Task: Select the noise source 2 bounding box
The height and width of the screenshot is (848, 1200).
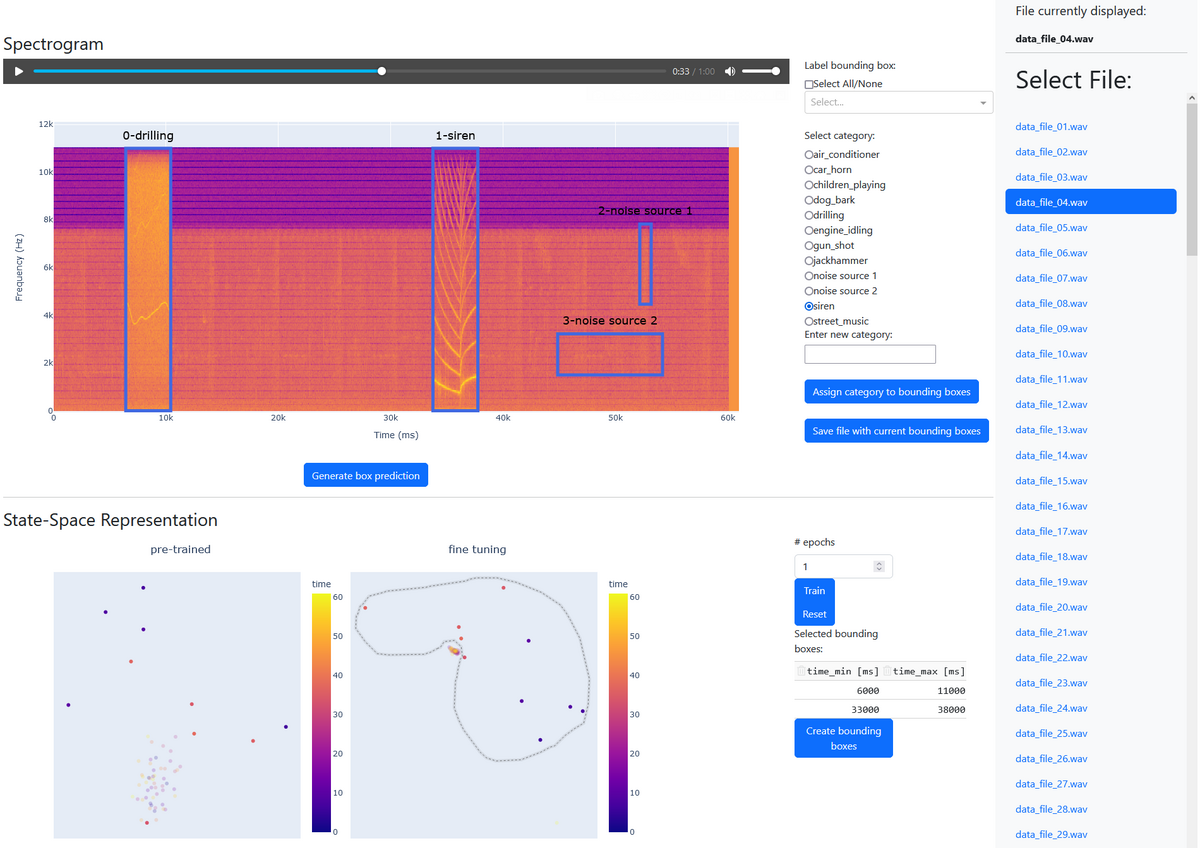Action: (610, 354)
